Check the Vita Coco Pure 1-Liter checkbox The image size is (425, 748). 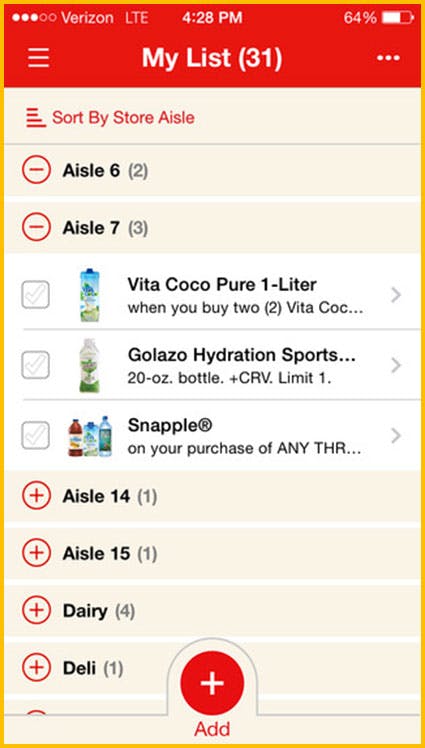36,295
